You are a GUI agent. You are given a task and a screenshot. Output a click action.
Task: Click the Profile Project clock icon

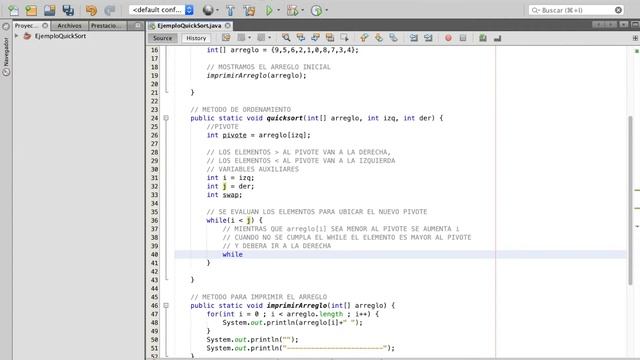316,10
